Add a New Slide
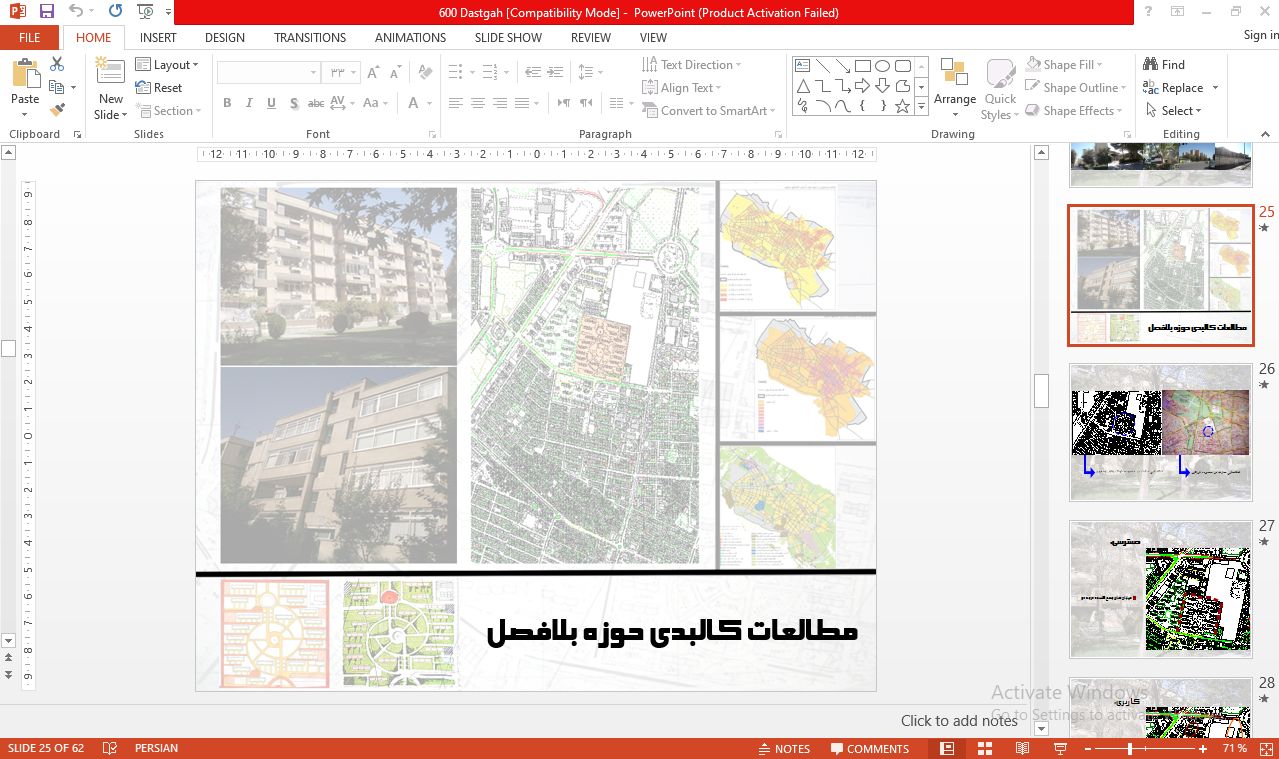 110,88
